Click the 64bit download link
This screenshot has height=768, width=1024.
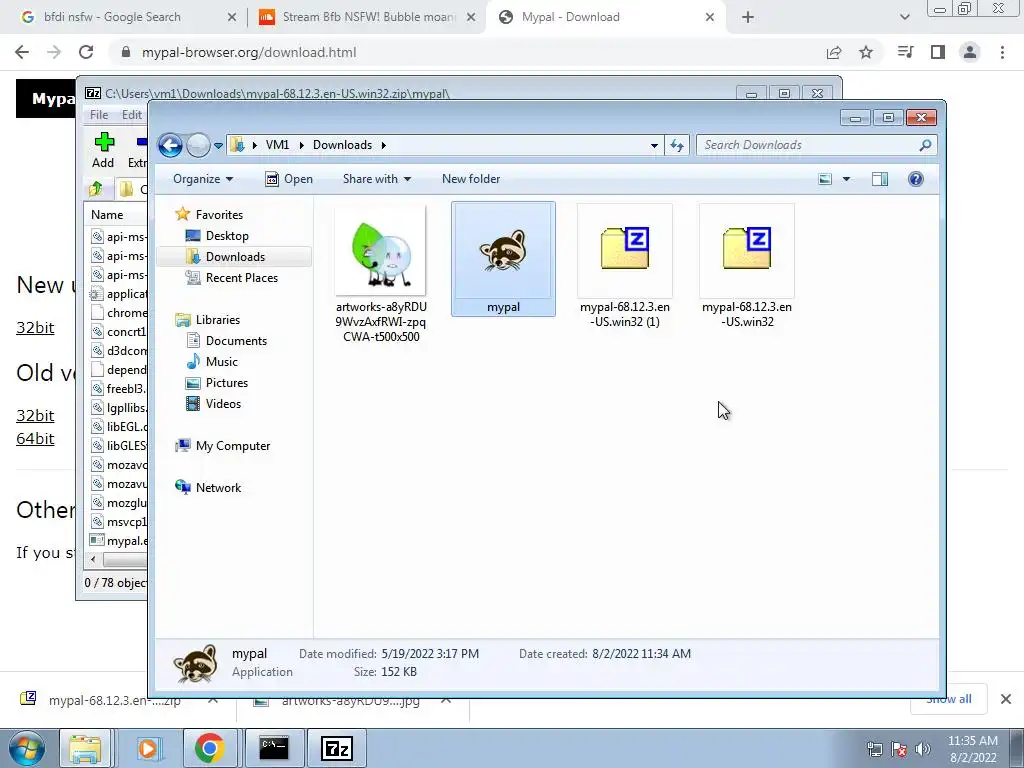coord(35,438)
